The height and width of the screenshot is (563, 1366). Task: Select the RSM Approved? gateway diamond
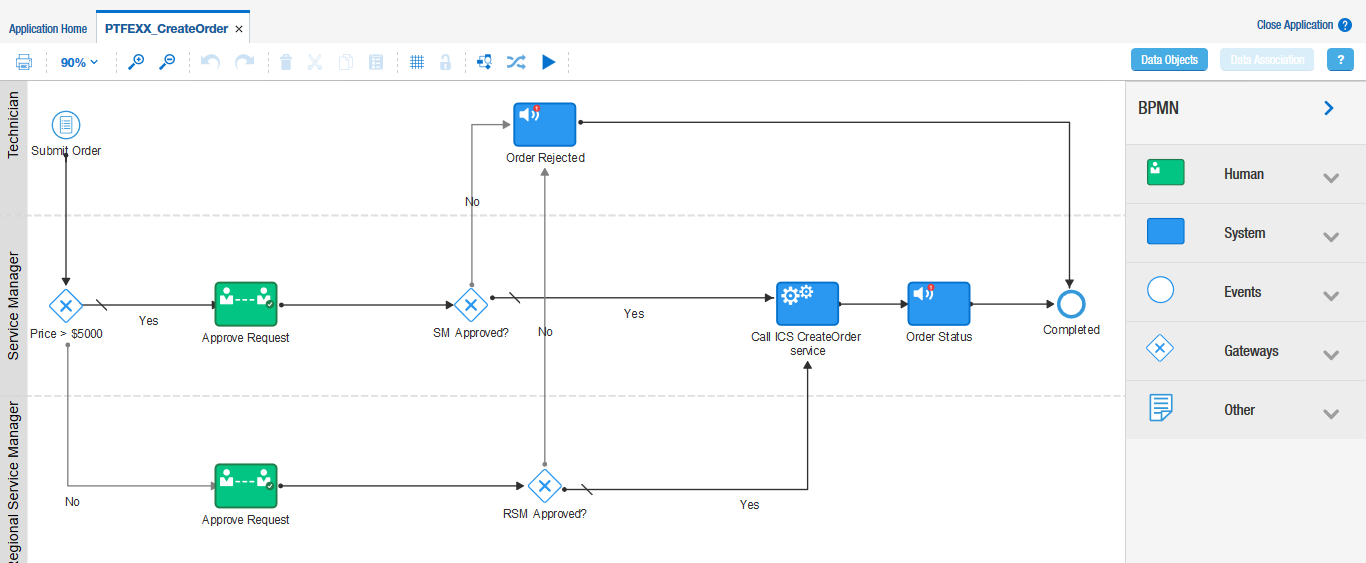click(x=545, y=487)
